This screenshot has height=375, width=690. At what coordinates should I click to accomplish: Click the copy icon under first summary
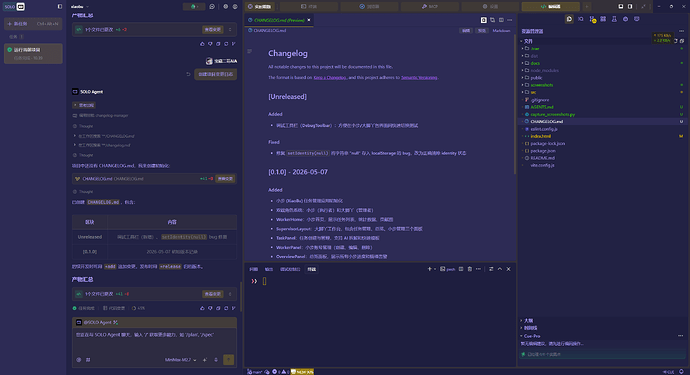coord(218,44)
